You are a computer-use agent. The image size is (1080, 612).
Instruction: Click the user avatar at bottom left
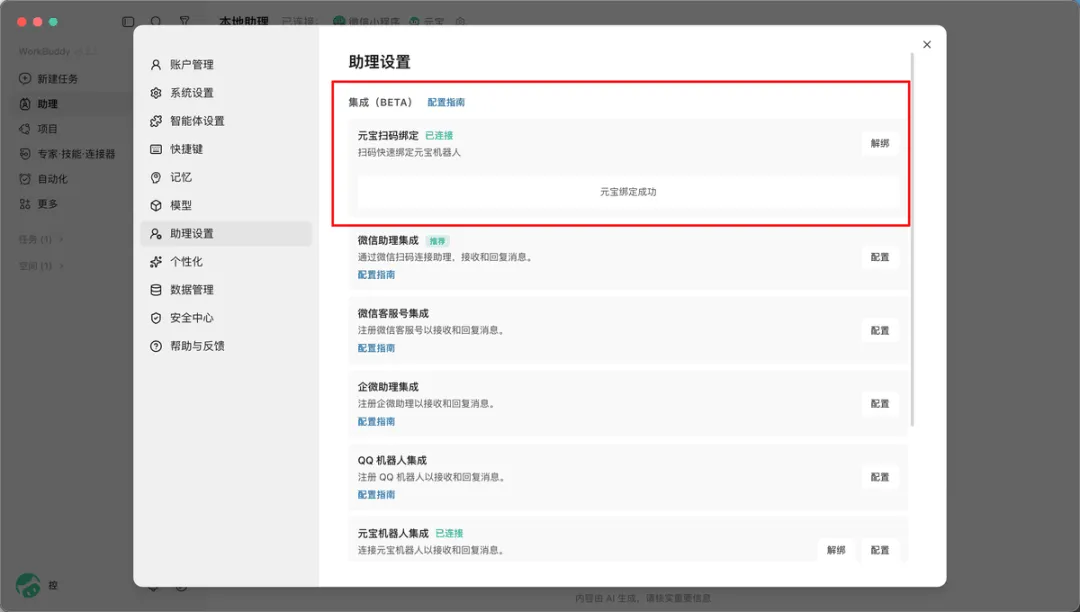coord(28,585)
